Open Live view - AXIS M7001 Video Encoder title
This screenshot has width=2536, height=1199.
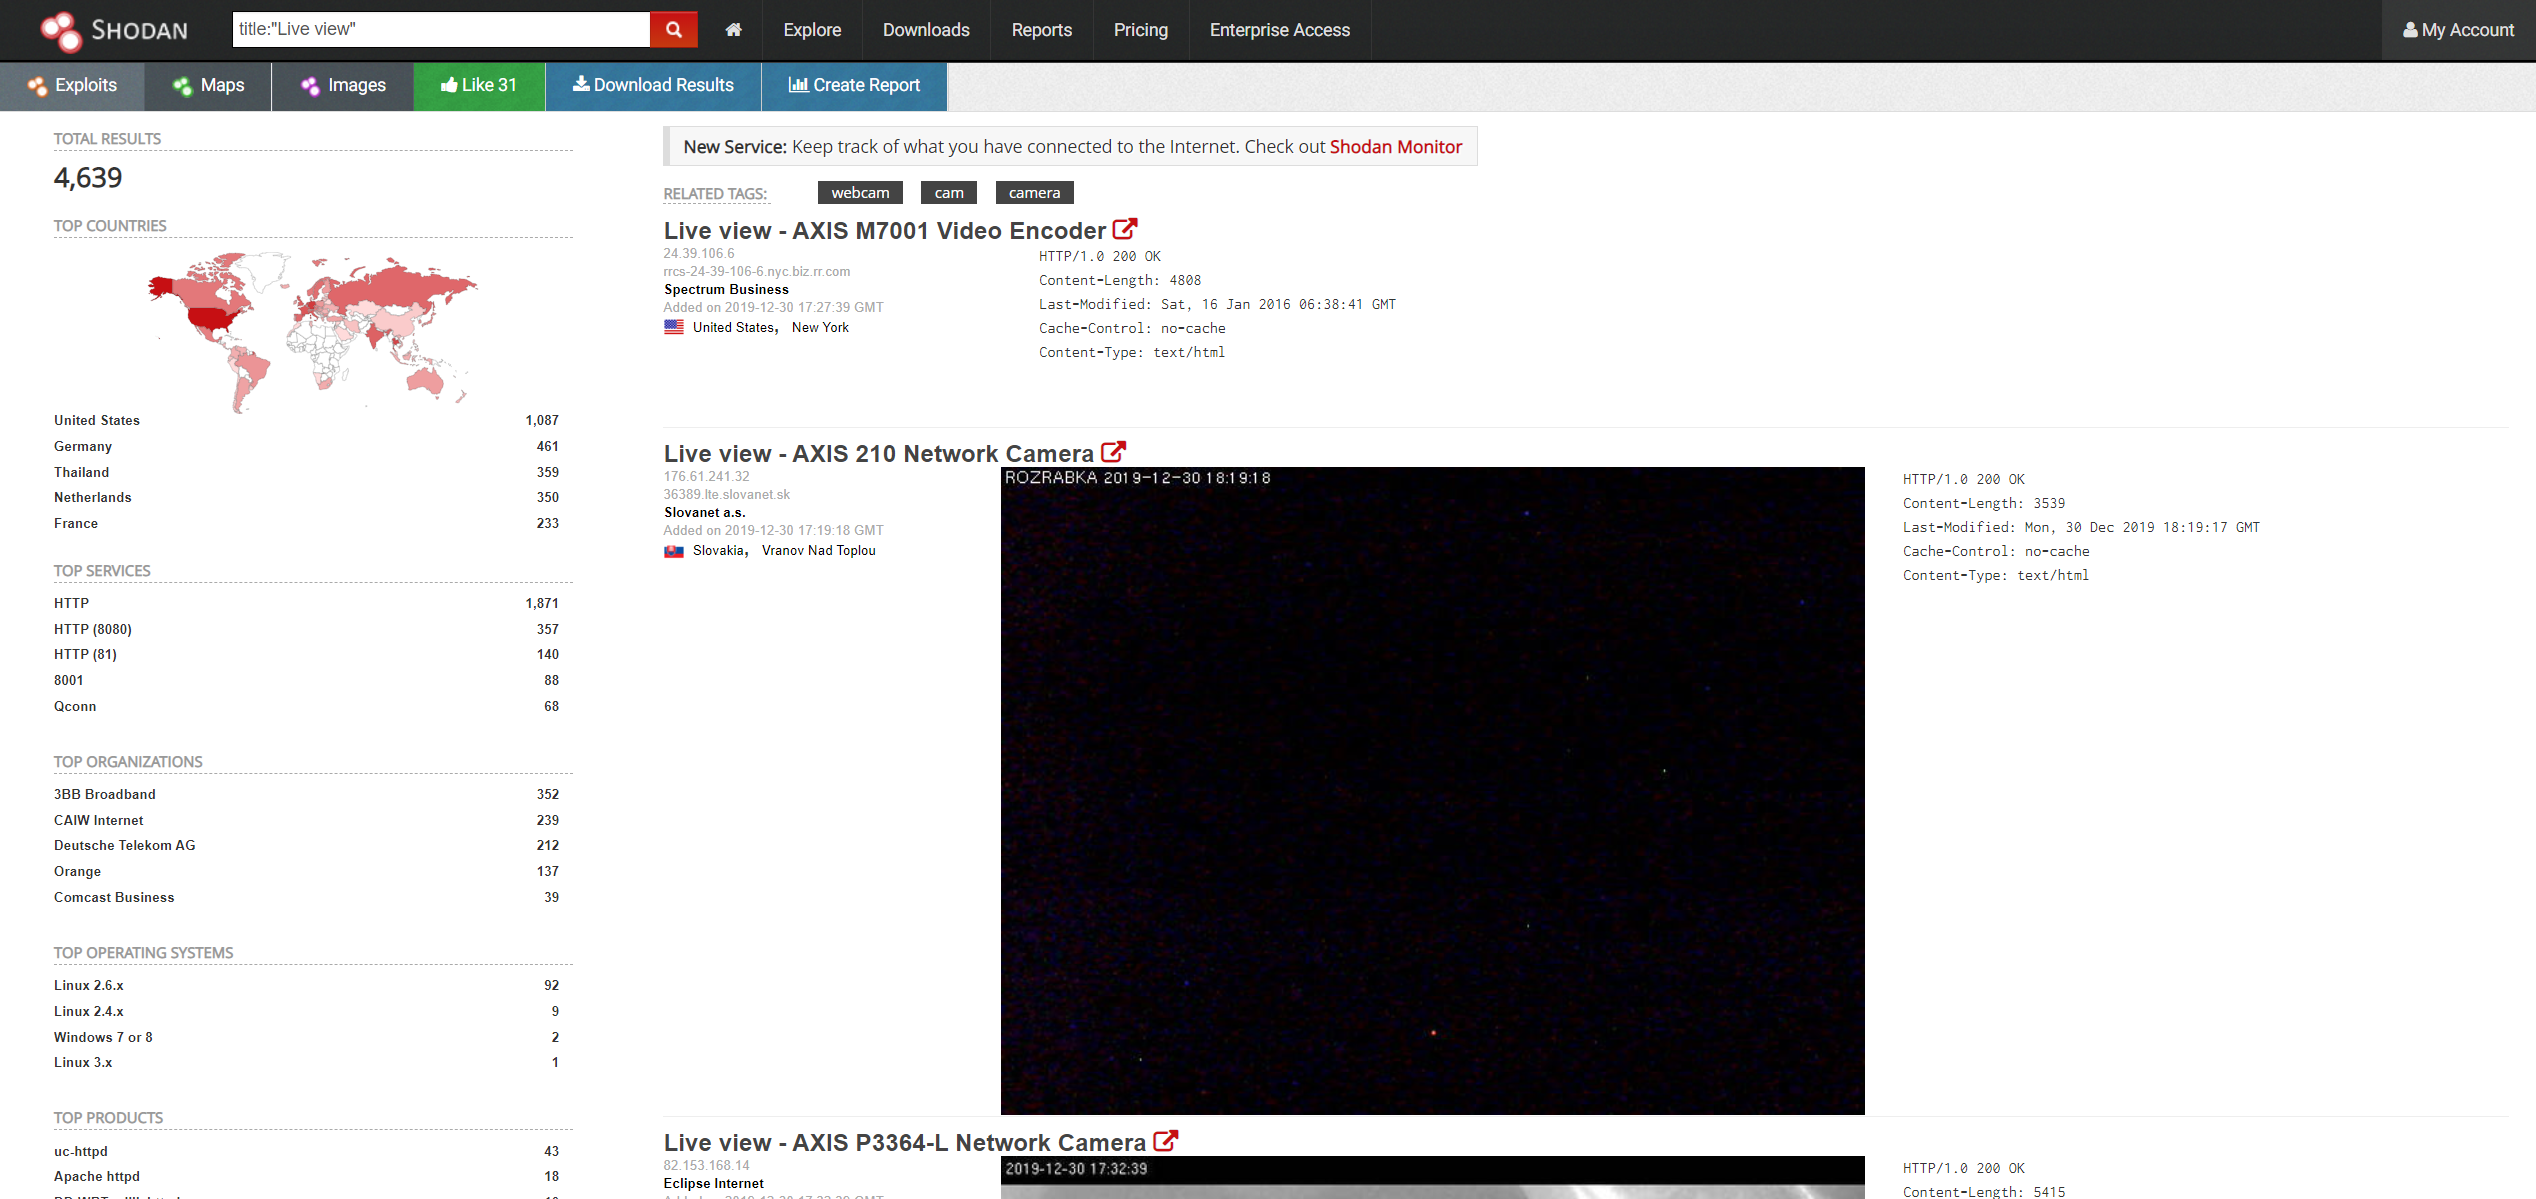coord(885,231)
